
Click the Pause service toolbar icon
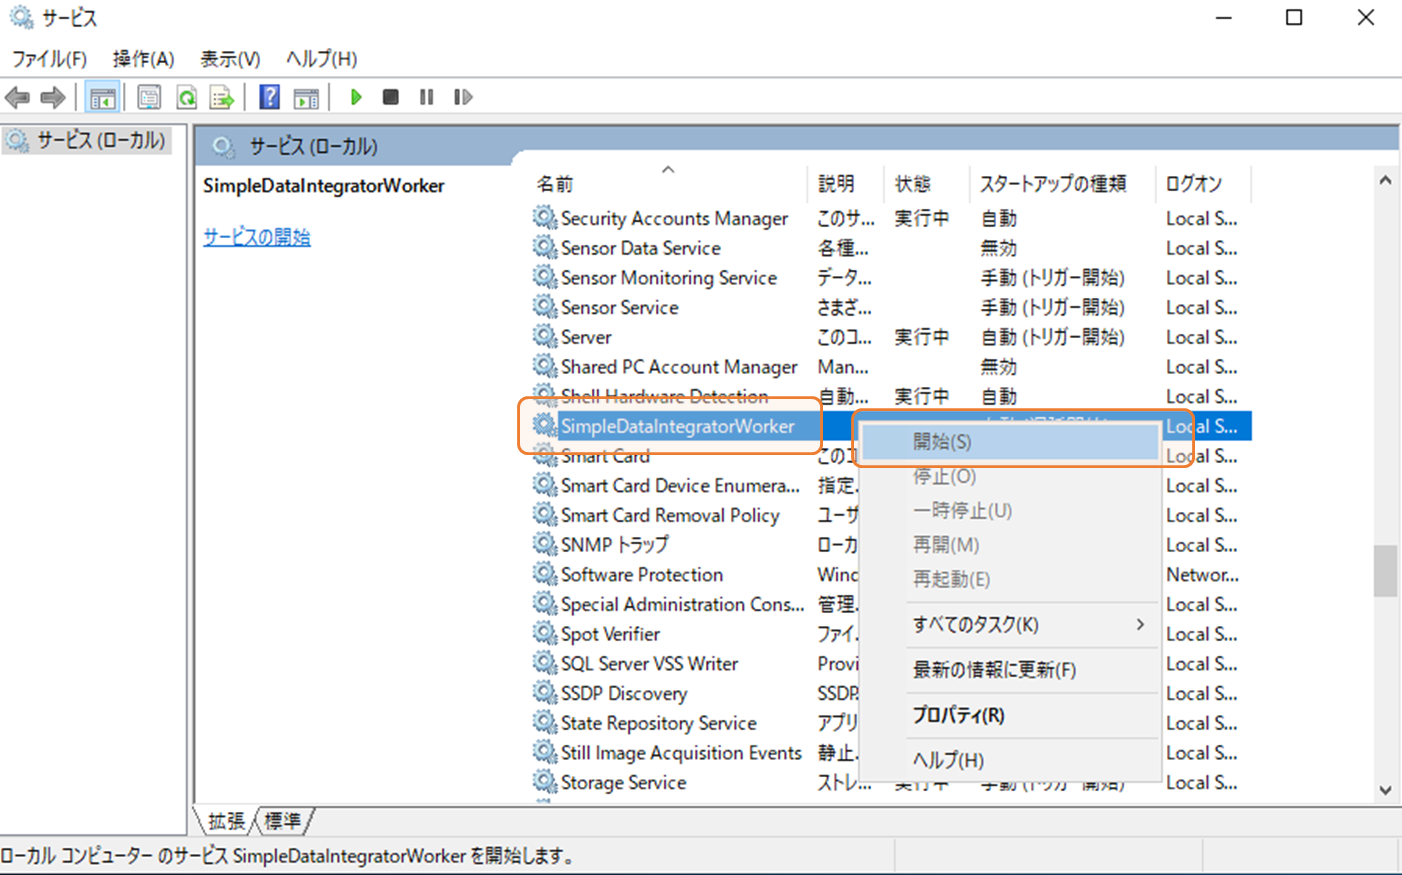(427, 97)
